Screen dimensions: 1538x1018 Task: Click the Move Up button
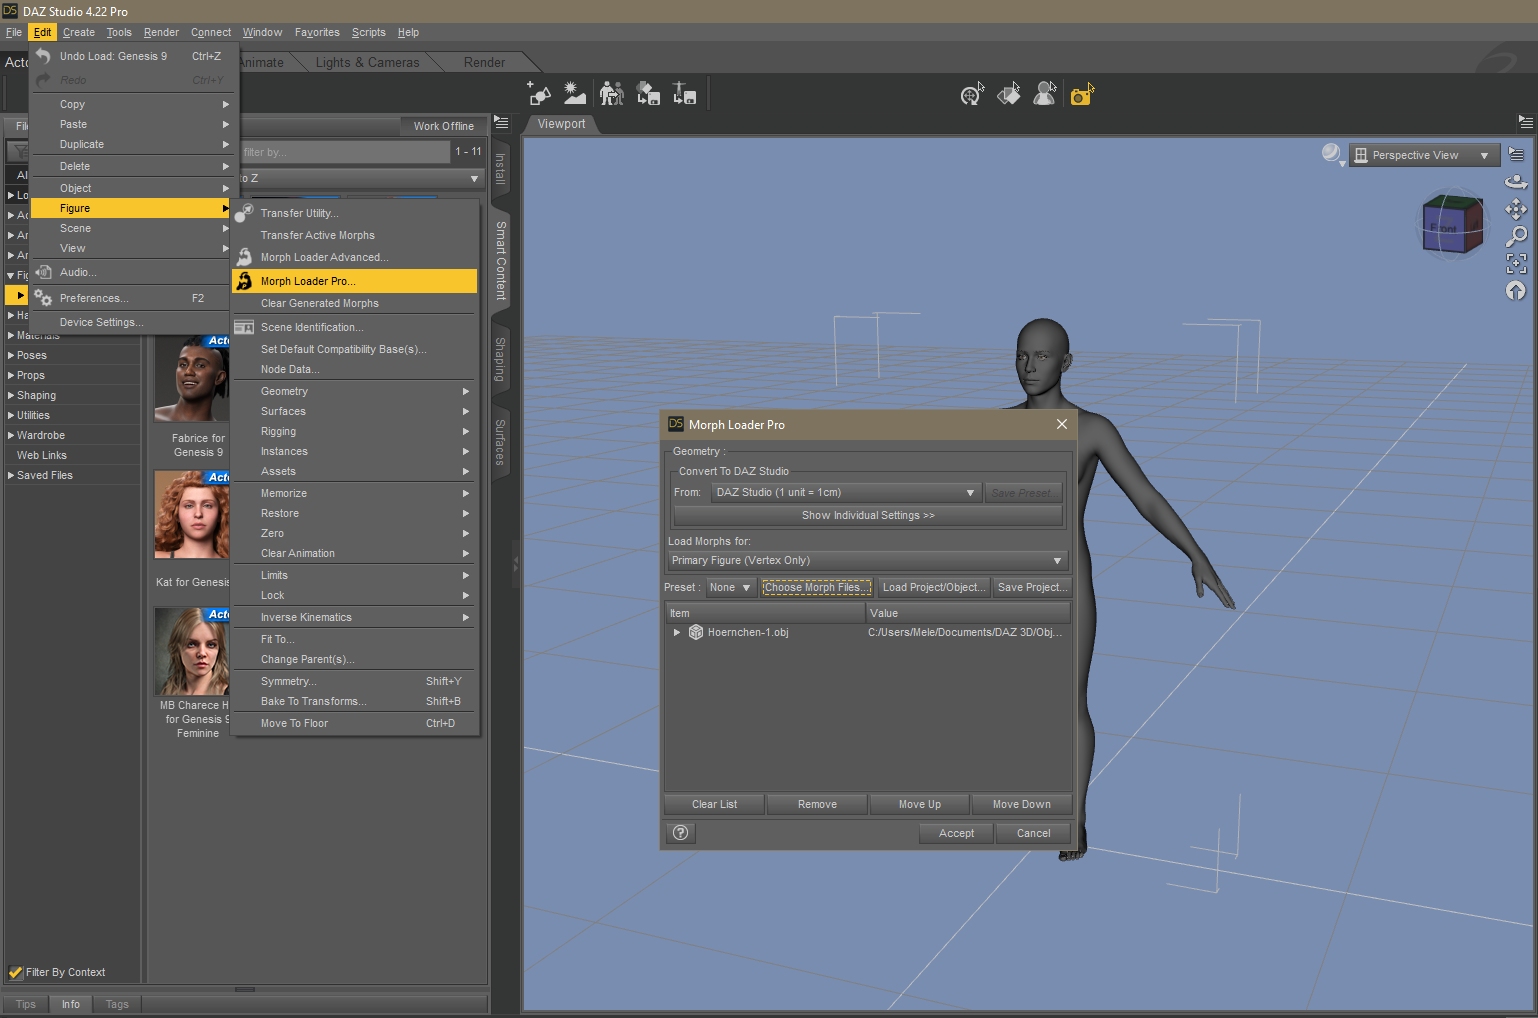coord(919,804)
